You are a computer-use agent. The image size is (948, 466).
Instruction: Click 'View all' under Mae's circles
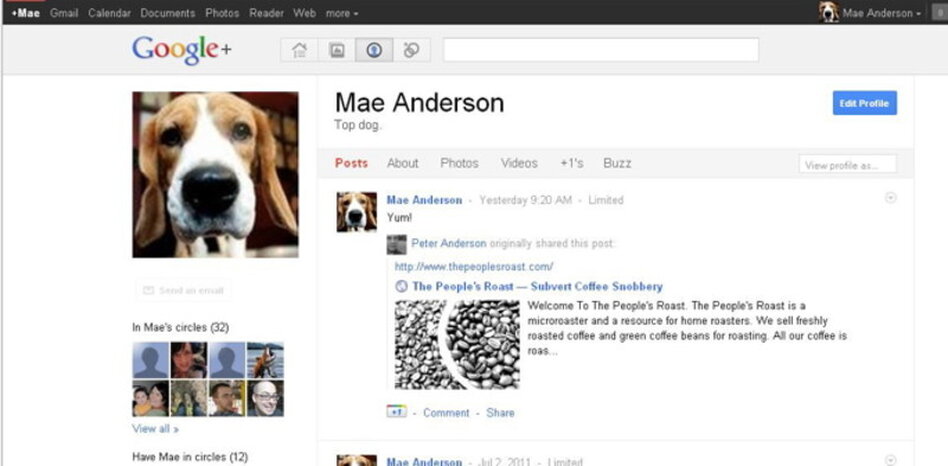[x=155, y=428]
